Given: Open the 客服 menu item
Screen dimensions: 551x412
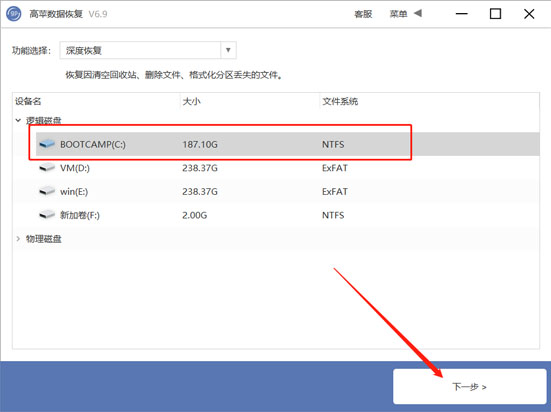Looking at the screenshot, I should pos(363,14).
